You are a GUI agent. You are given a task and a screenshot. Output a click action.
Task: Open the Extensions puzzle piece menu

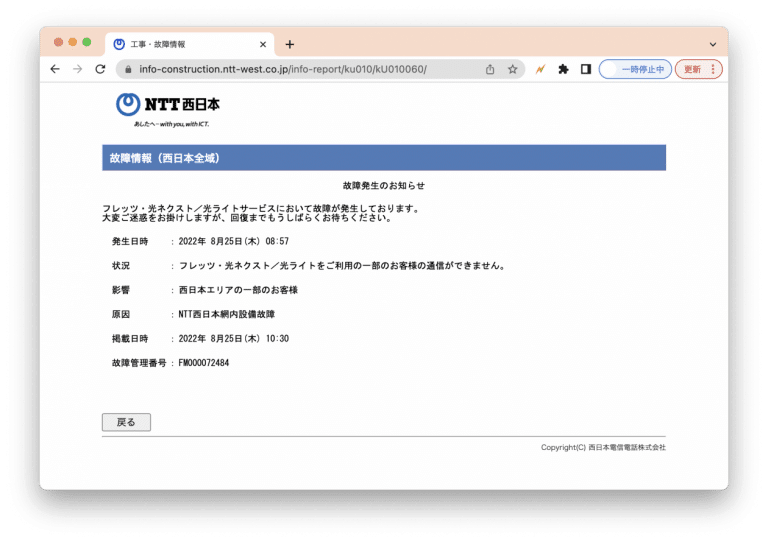pyautogui.click(x=563, y=69)
